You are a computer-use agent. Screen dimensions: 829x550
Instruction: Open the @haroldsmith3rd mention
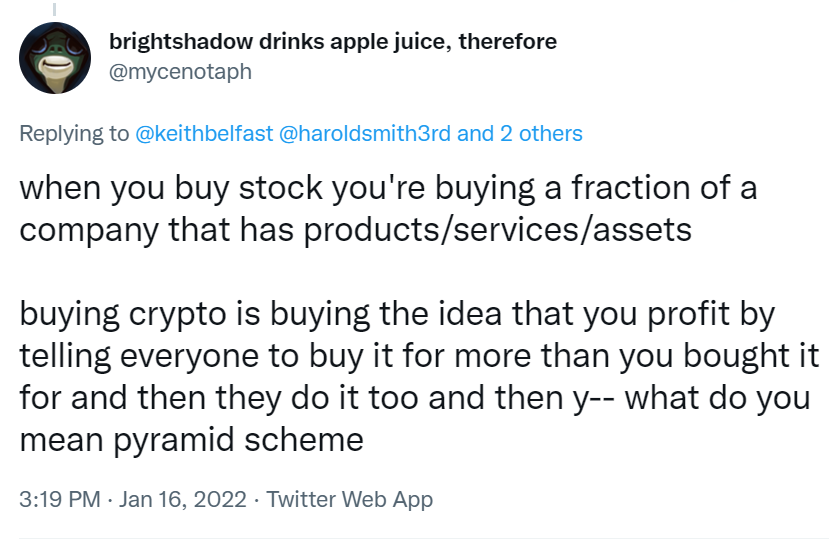[364, 134]
